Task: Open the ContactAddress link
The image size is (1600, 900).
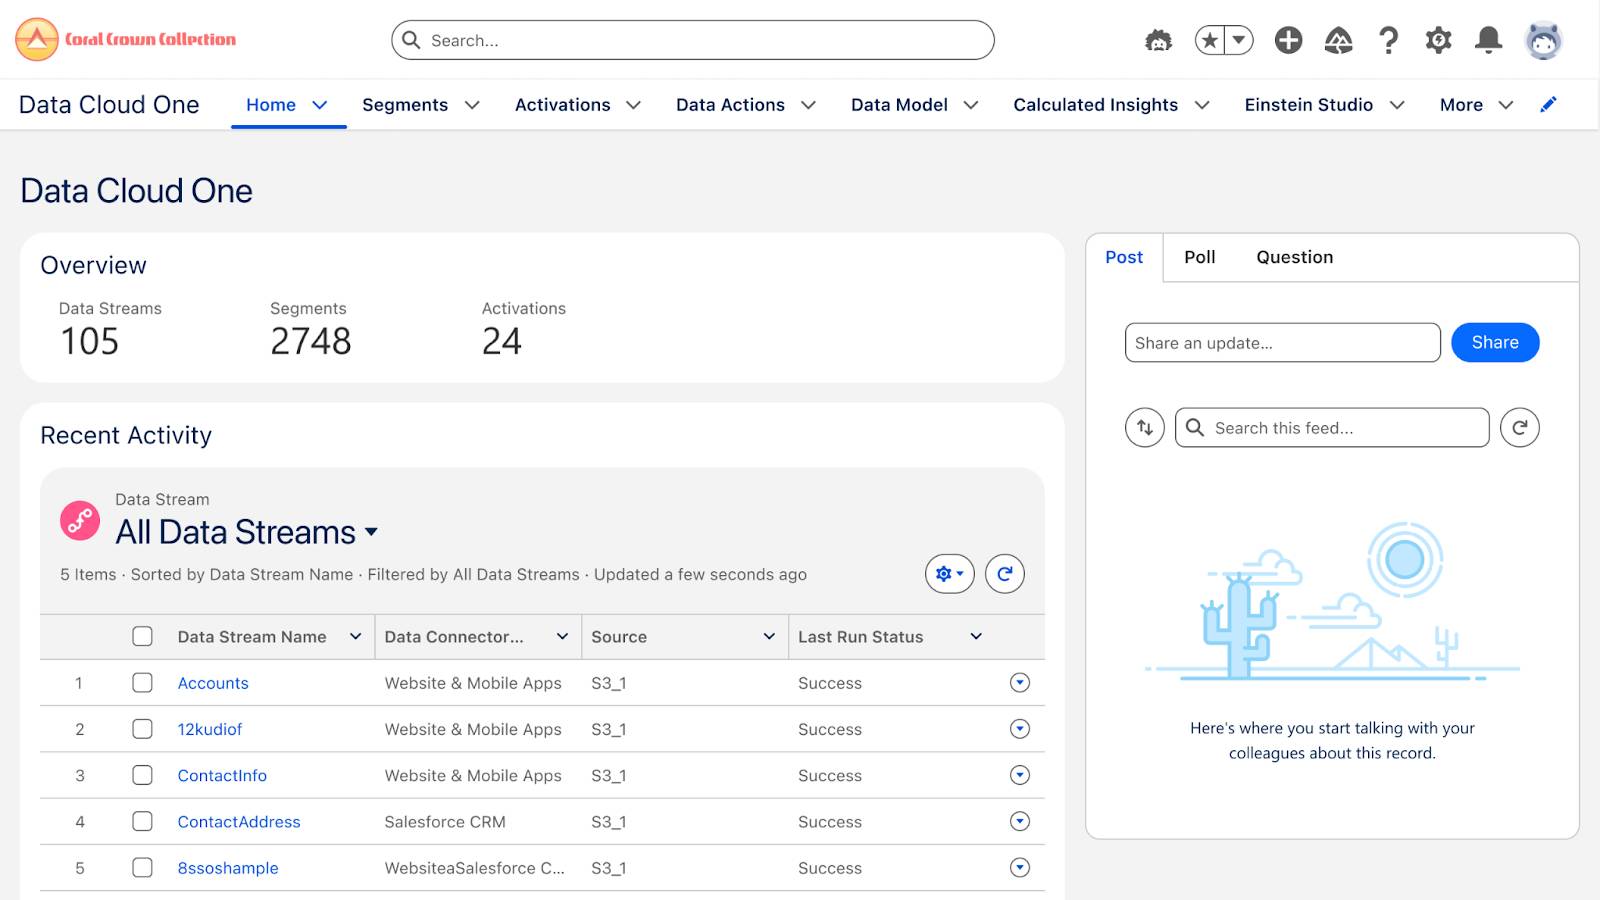Action: click(x=239, y=821)
